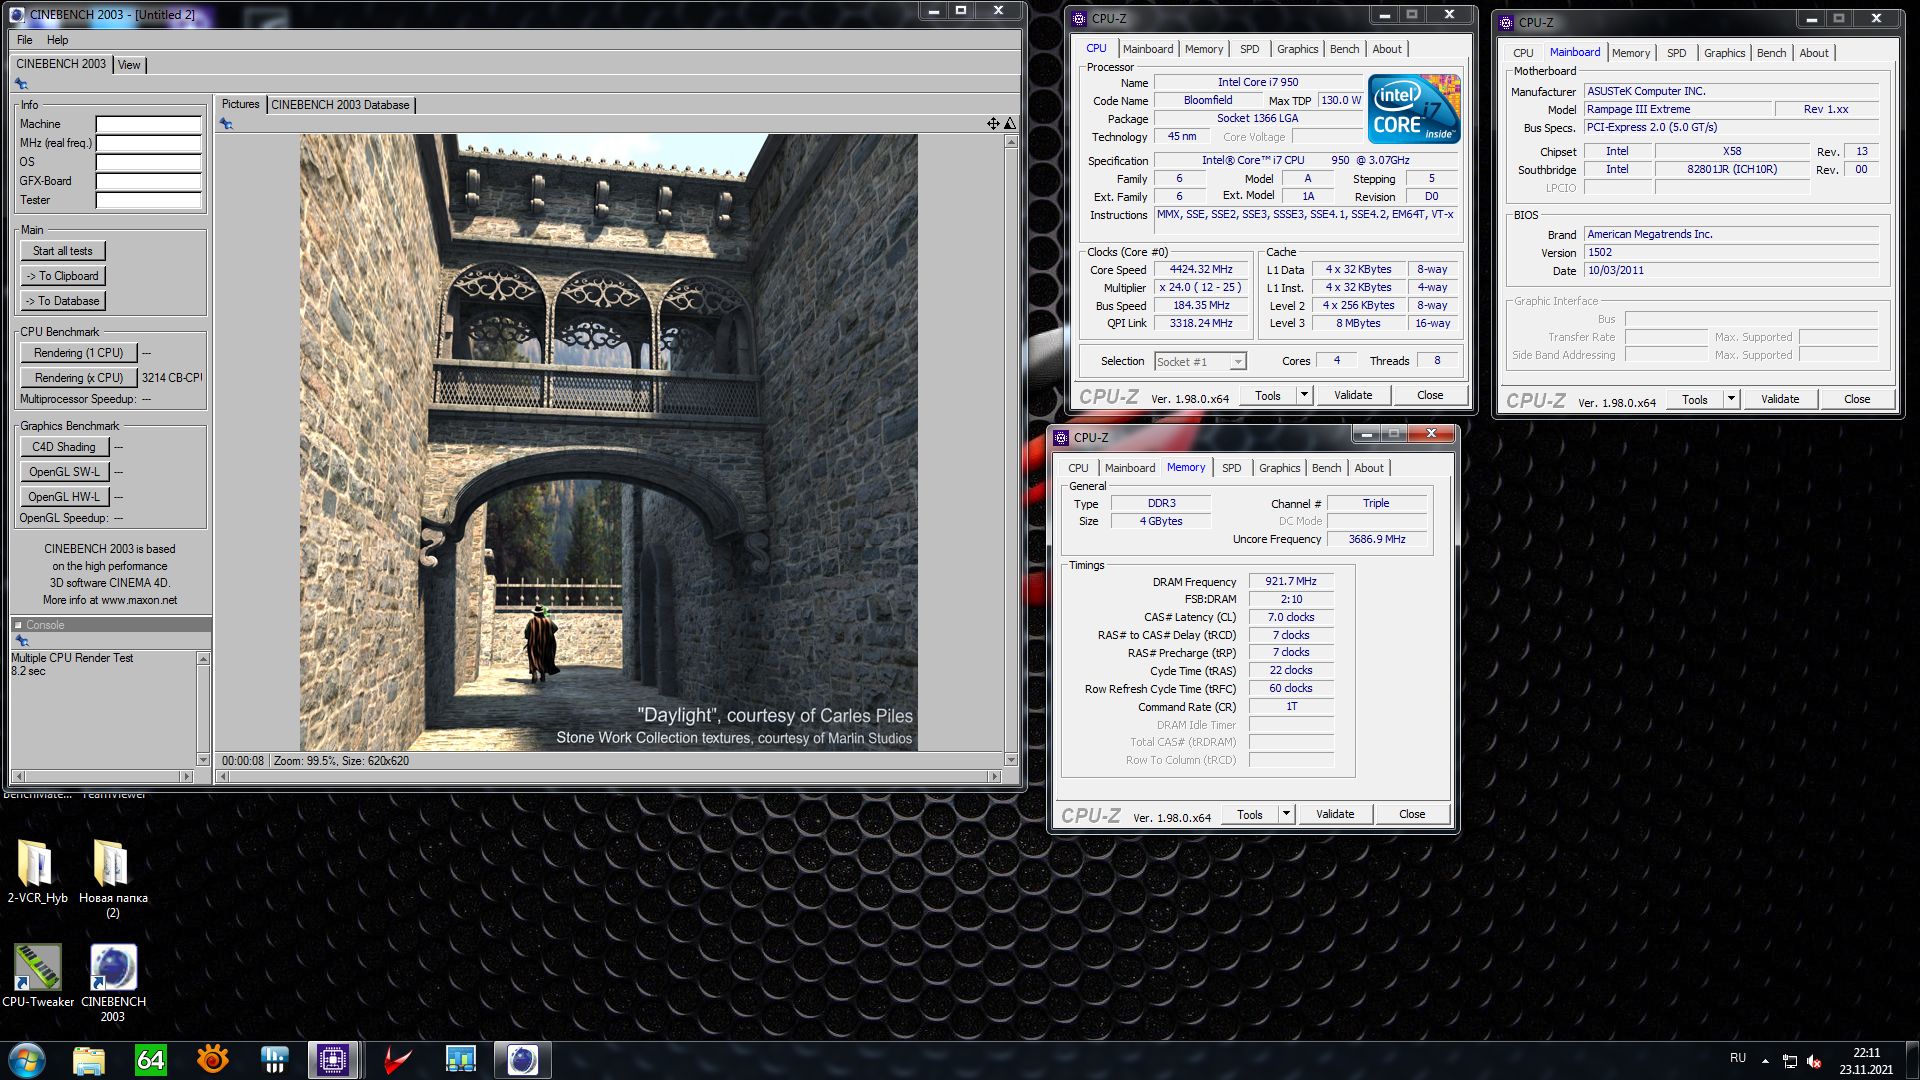1920x1080 pixels.
Task: Click the picture viewer vertical scrollbar
Action: pyautogui.click(x=1010, y=450)
